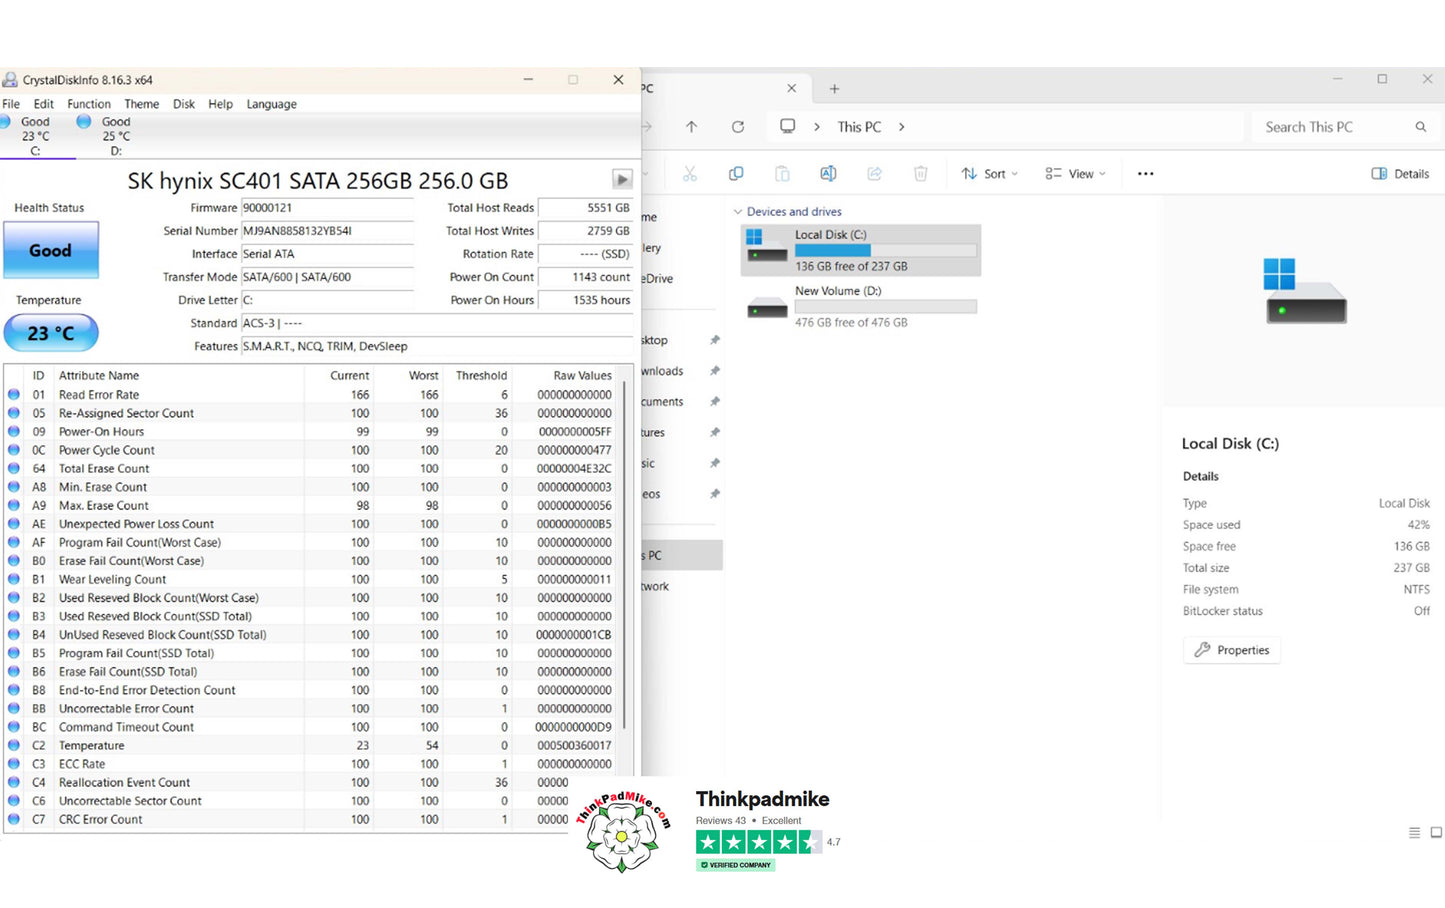This screenshot has width=1445, height=908.
Task: Open the Theme menu
Action: point(141,104)
